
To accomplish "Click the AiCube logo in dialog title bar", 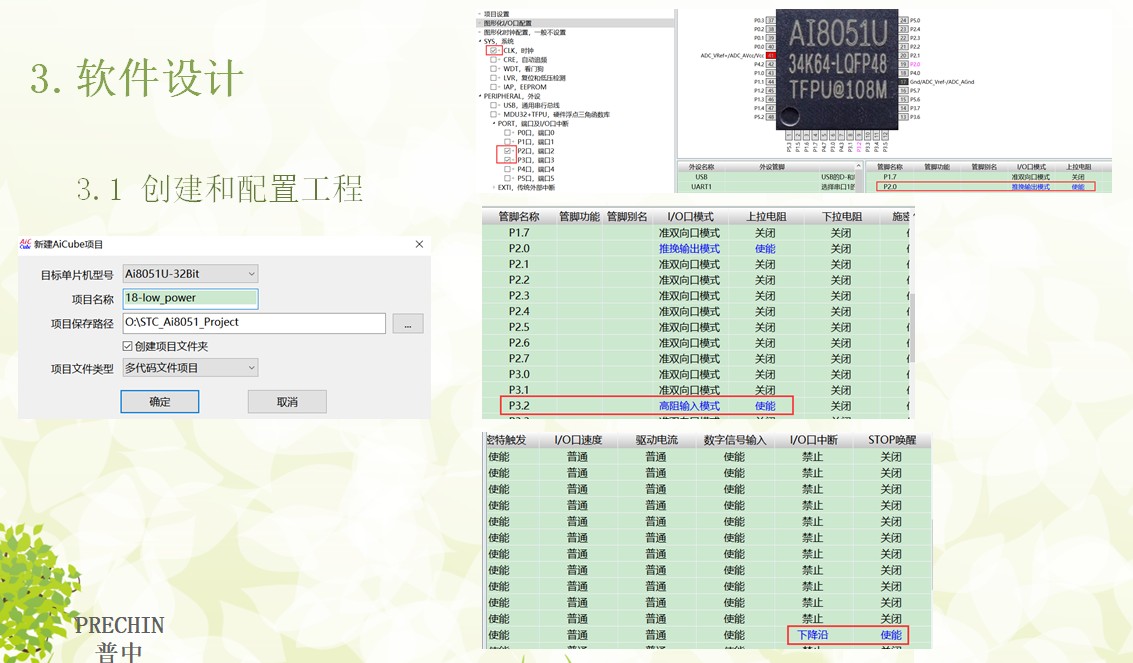I will coord(25,244).
